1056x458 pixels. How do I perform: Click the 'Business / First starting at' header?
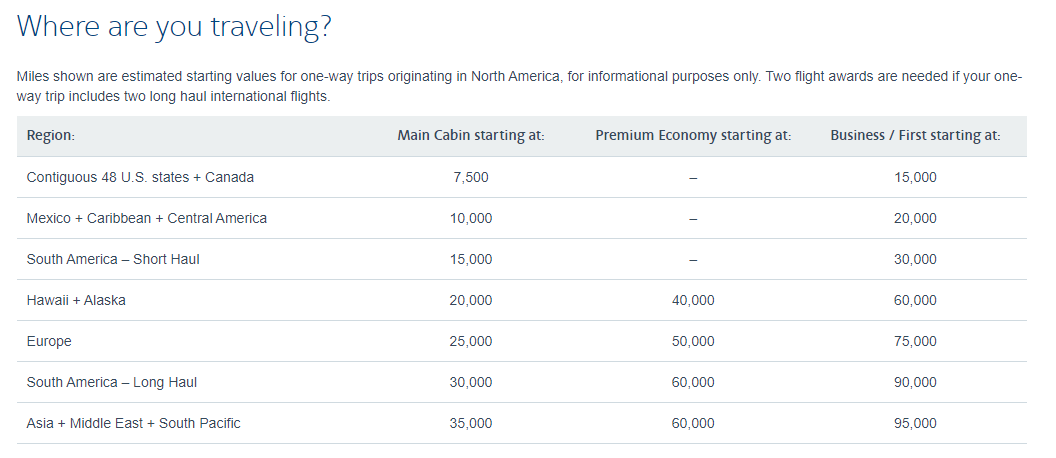click(915, 135)
